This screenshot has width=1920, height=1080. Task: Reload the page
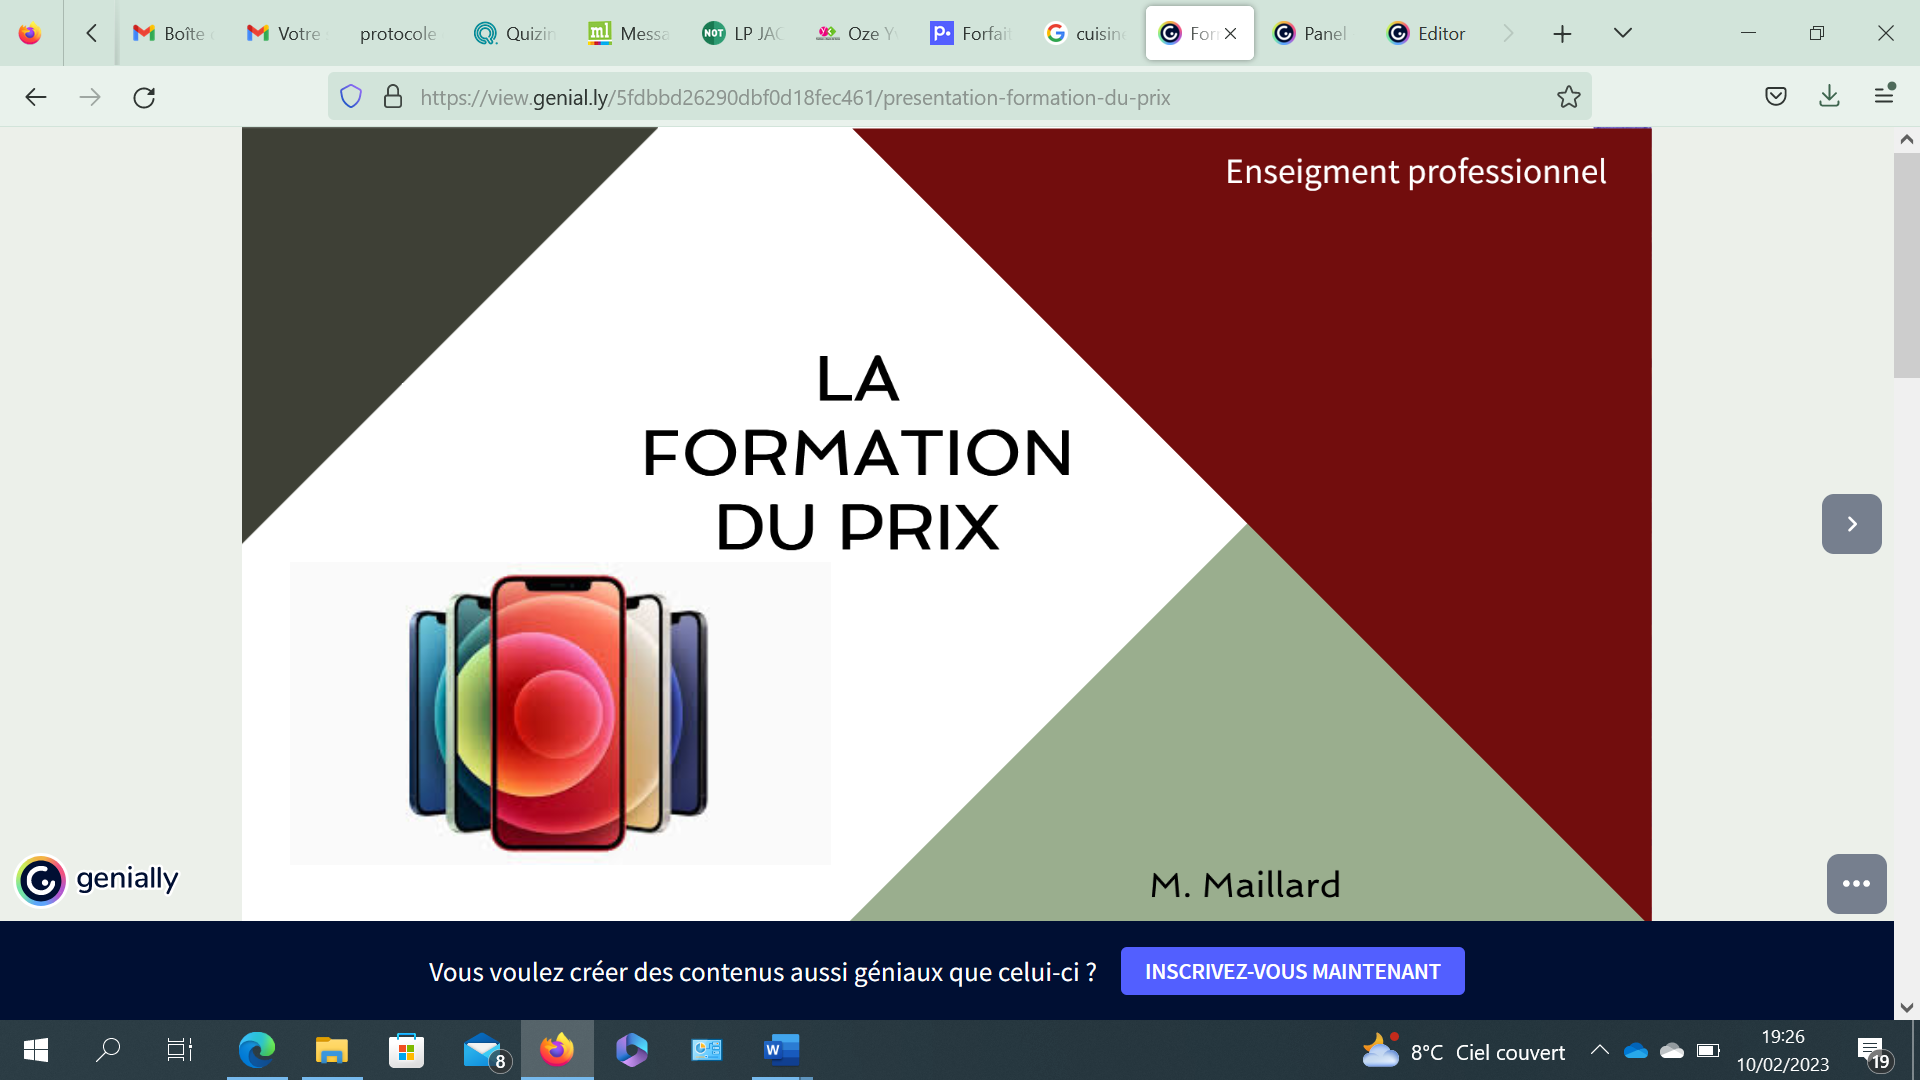coord(145,96)
